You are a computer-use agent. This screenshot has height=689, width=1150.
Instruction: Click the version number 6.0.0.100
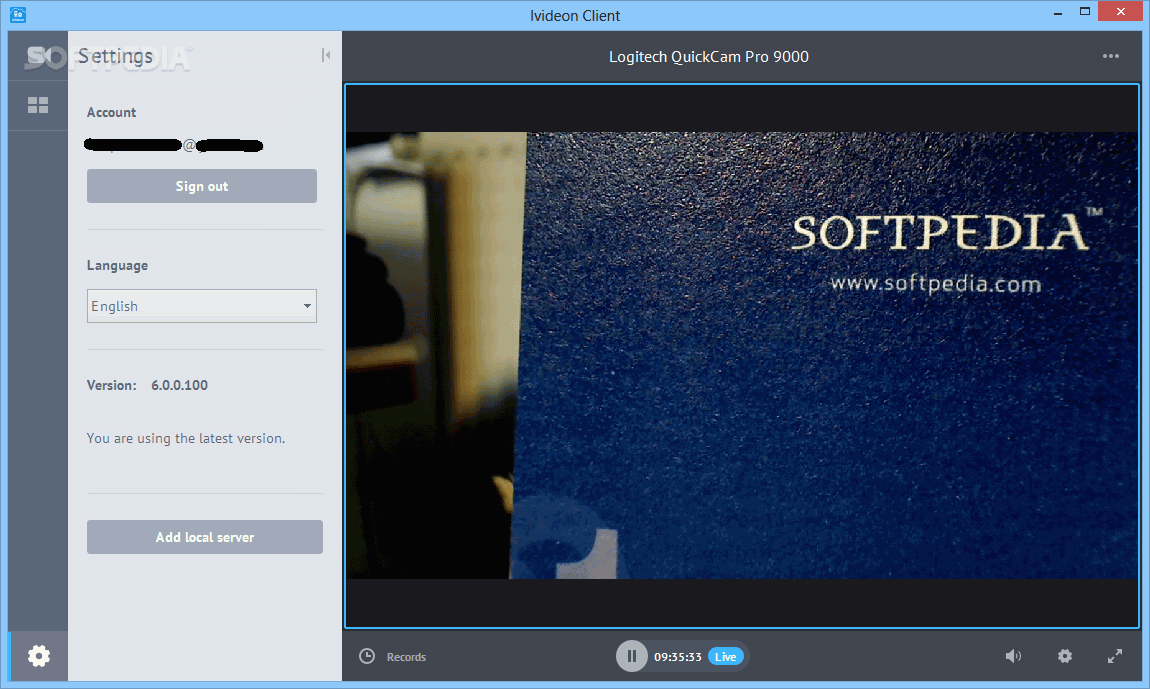point(180,385)
